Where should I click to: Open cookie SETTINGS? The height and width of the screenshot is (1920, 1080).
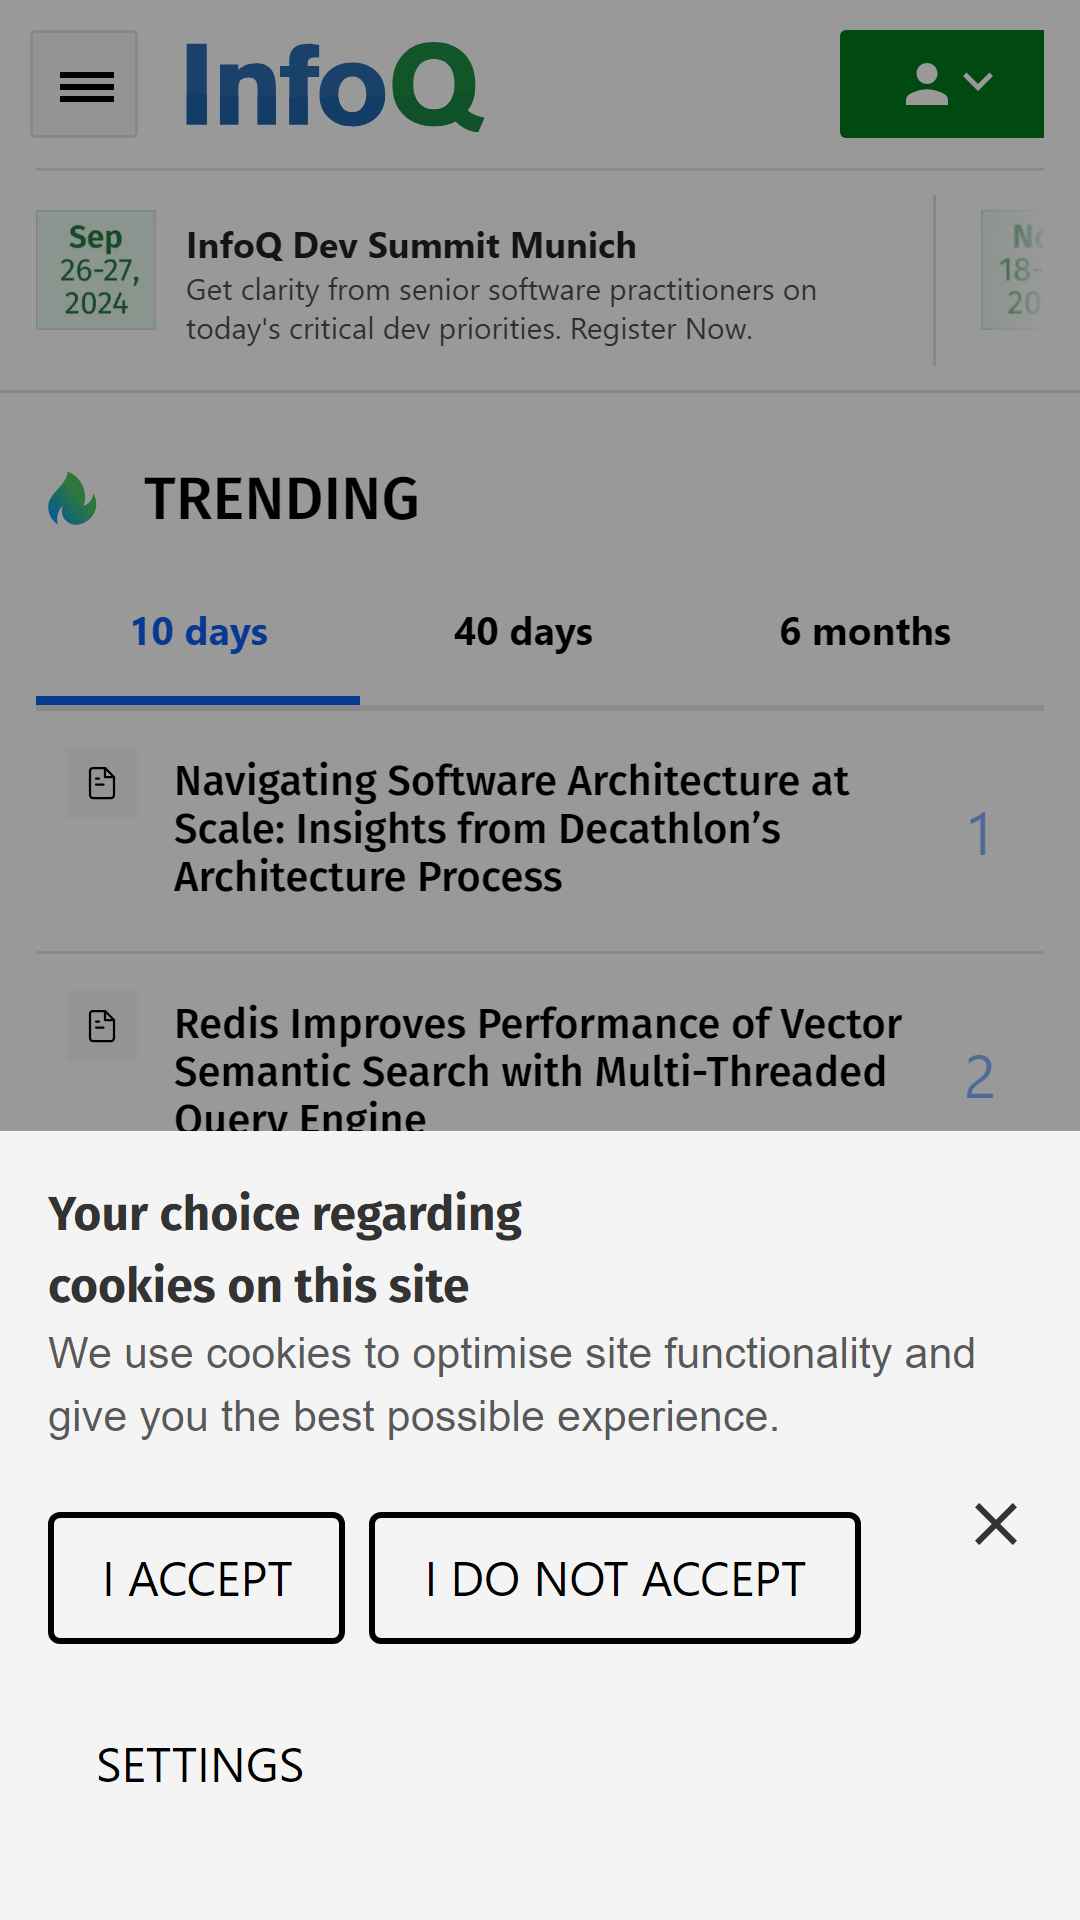200,1766
